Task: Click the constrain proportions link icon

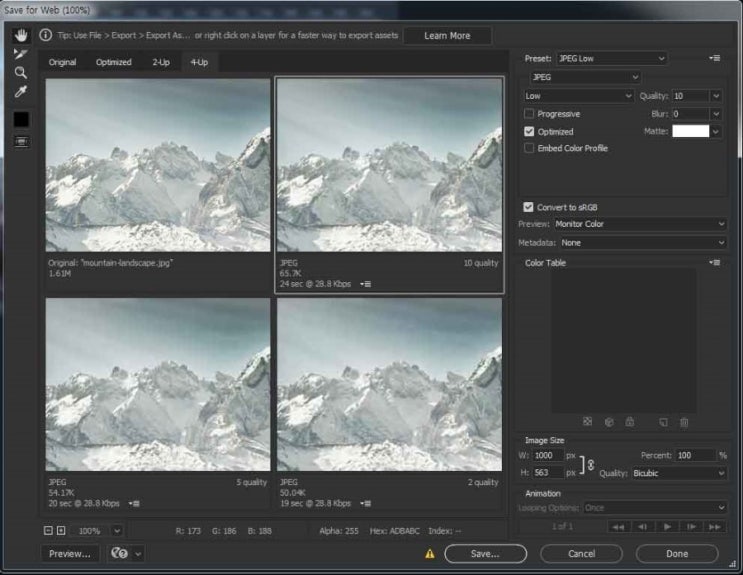Action: click(x=590, y=463)
